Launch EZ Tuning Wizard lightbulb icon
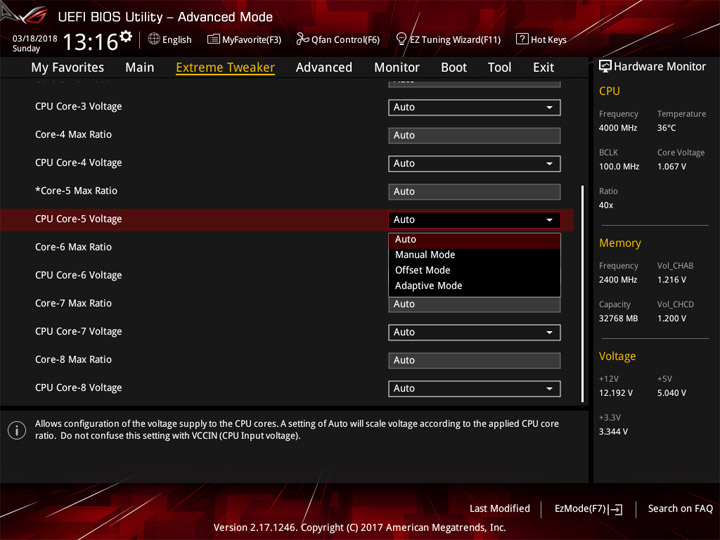Viewport: 720px width, 540px height. pos(401,39)
